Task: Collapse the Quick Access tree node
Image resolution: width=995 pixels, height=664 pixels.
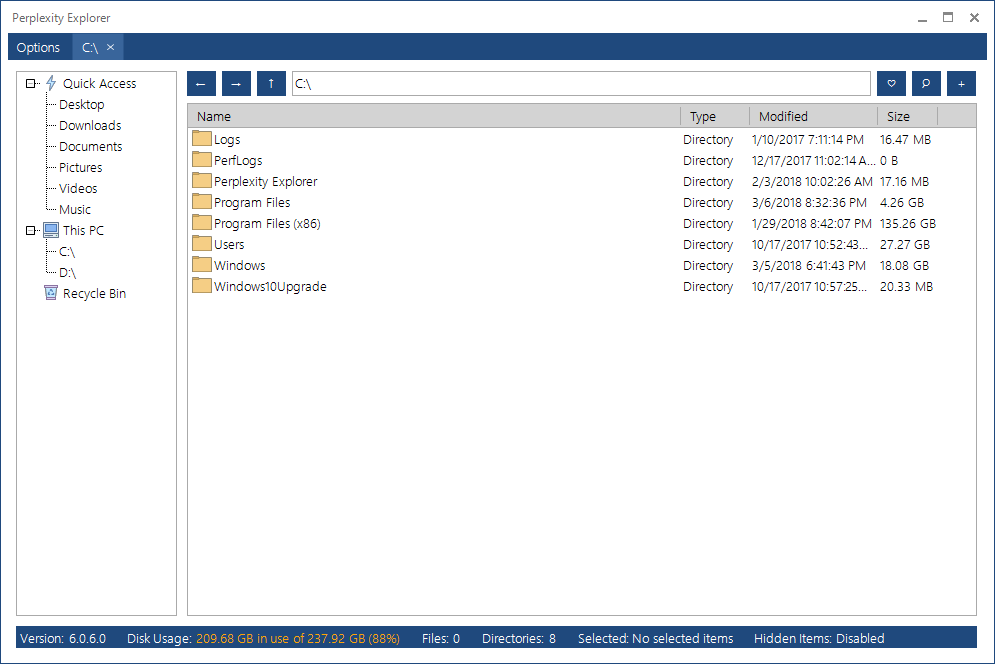Action: (x=30, y=83)
